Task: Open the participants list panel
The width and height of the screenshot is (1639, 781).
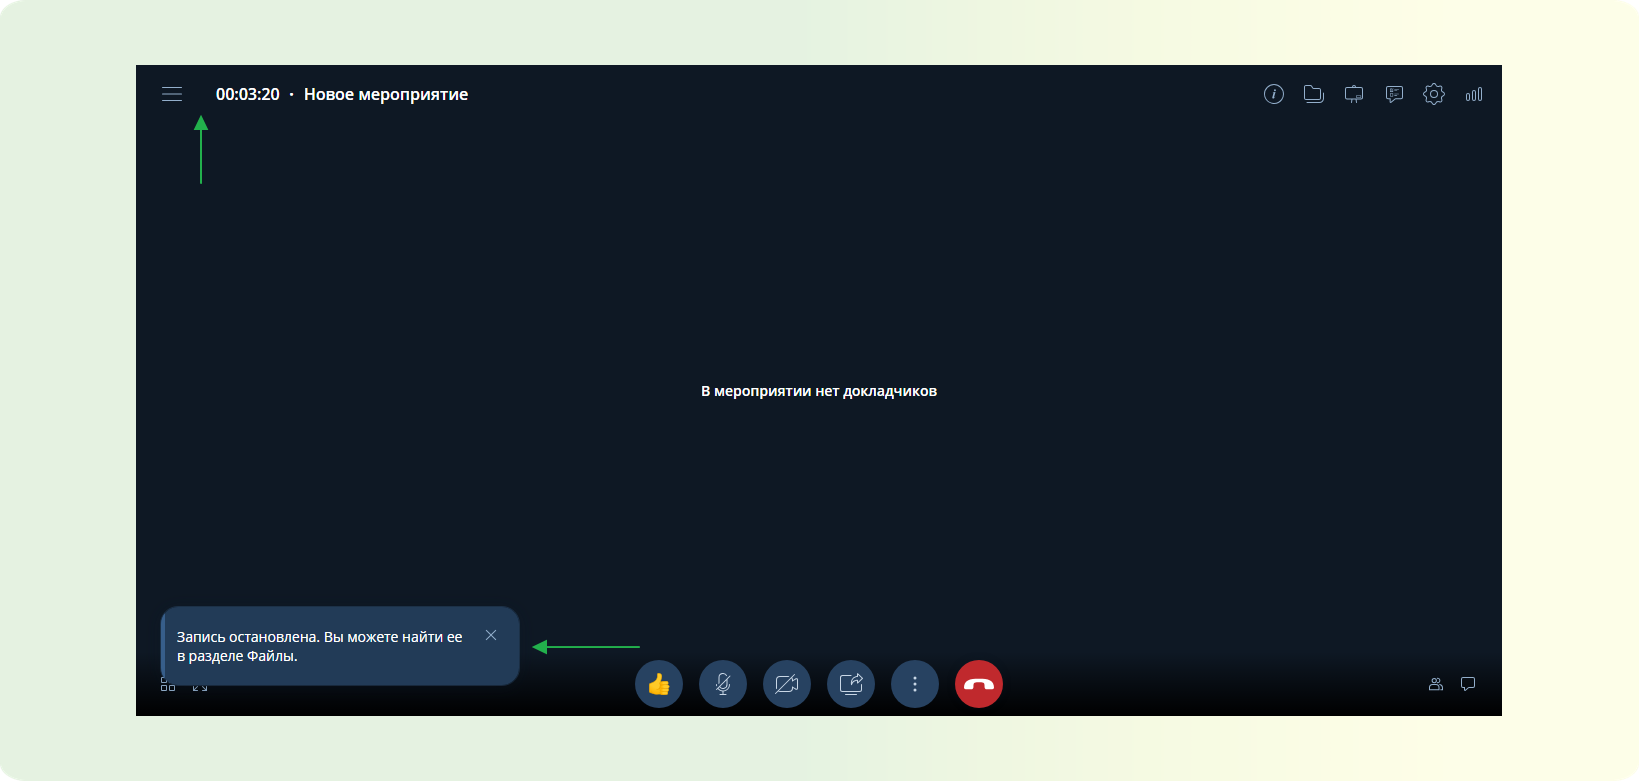Action: pyautogui.click(x=1435, y=684)
